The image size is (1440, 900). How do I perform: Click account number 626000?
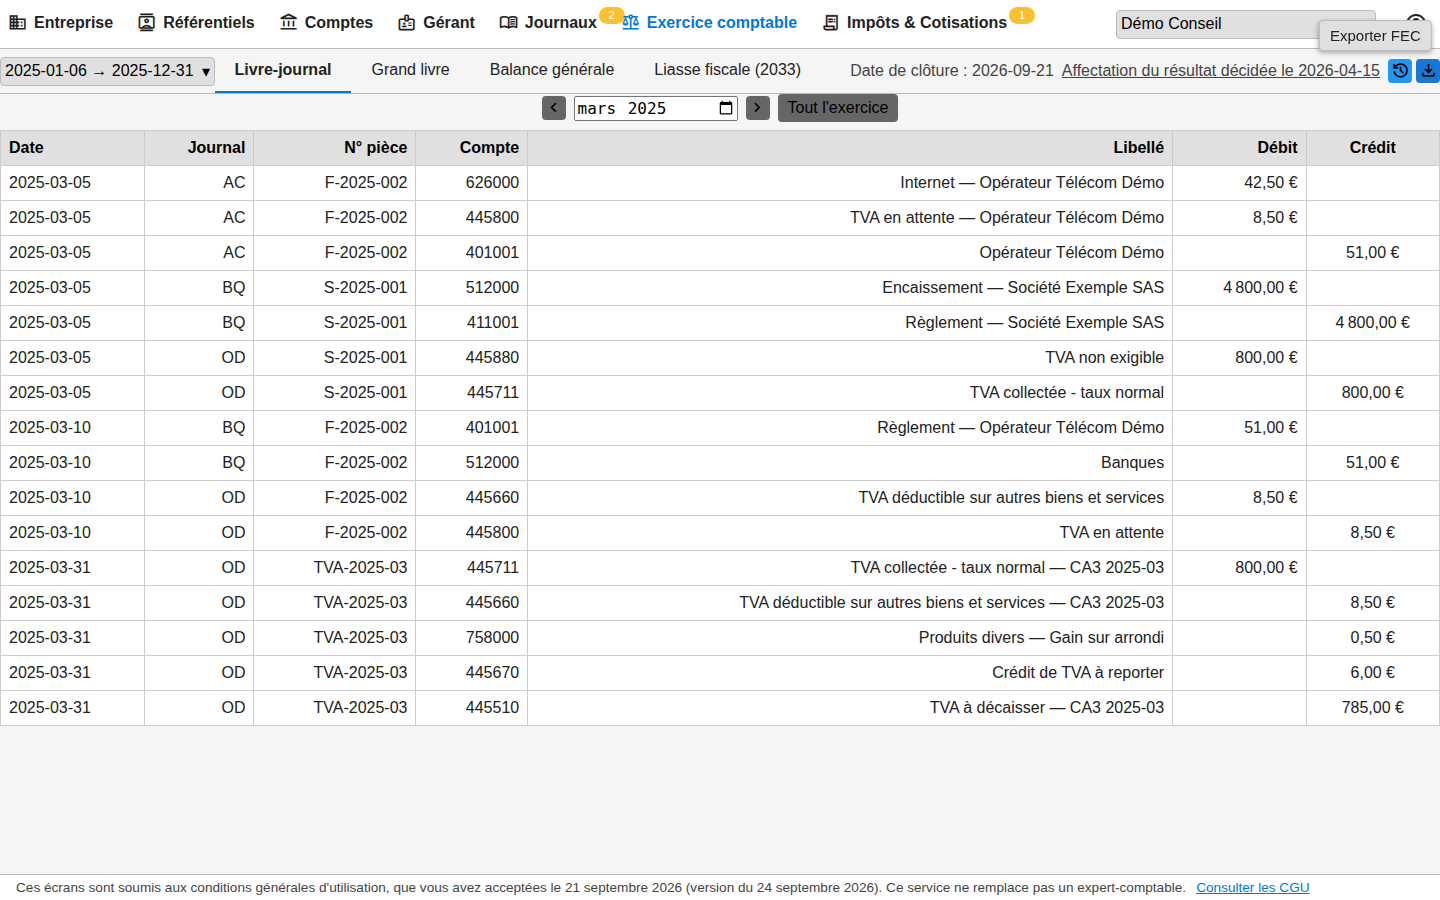(x=492, y=183)
